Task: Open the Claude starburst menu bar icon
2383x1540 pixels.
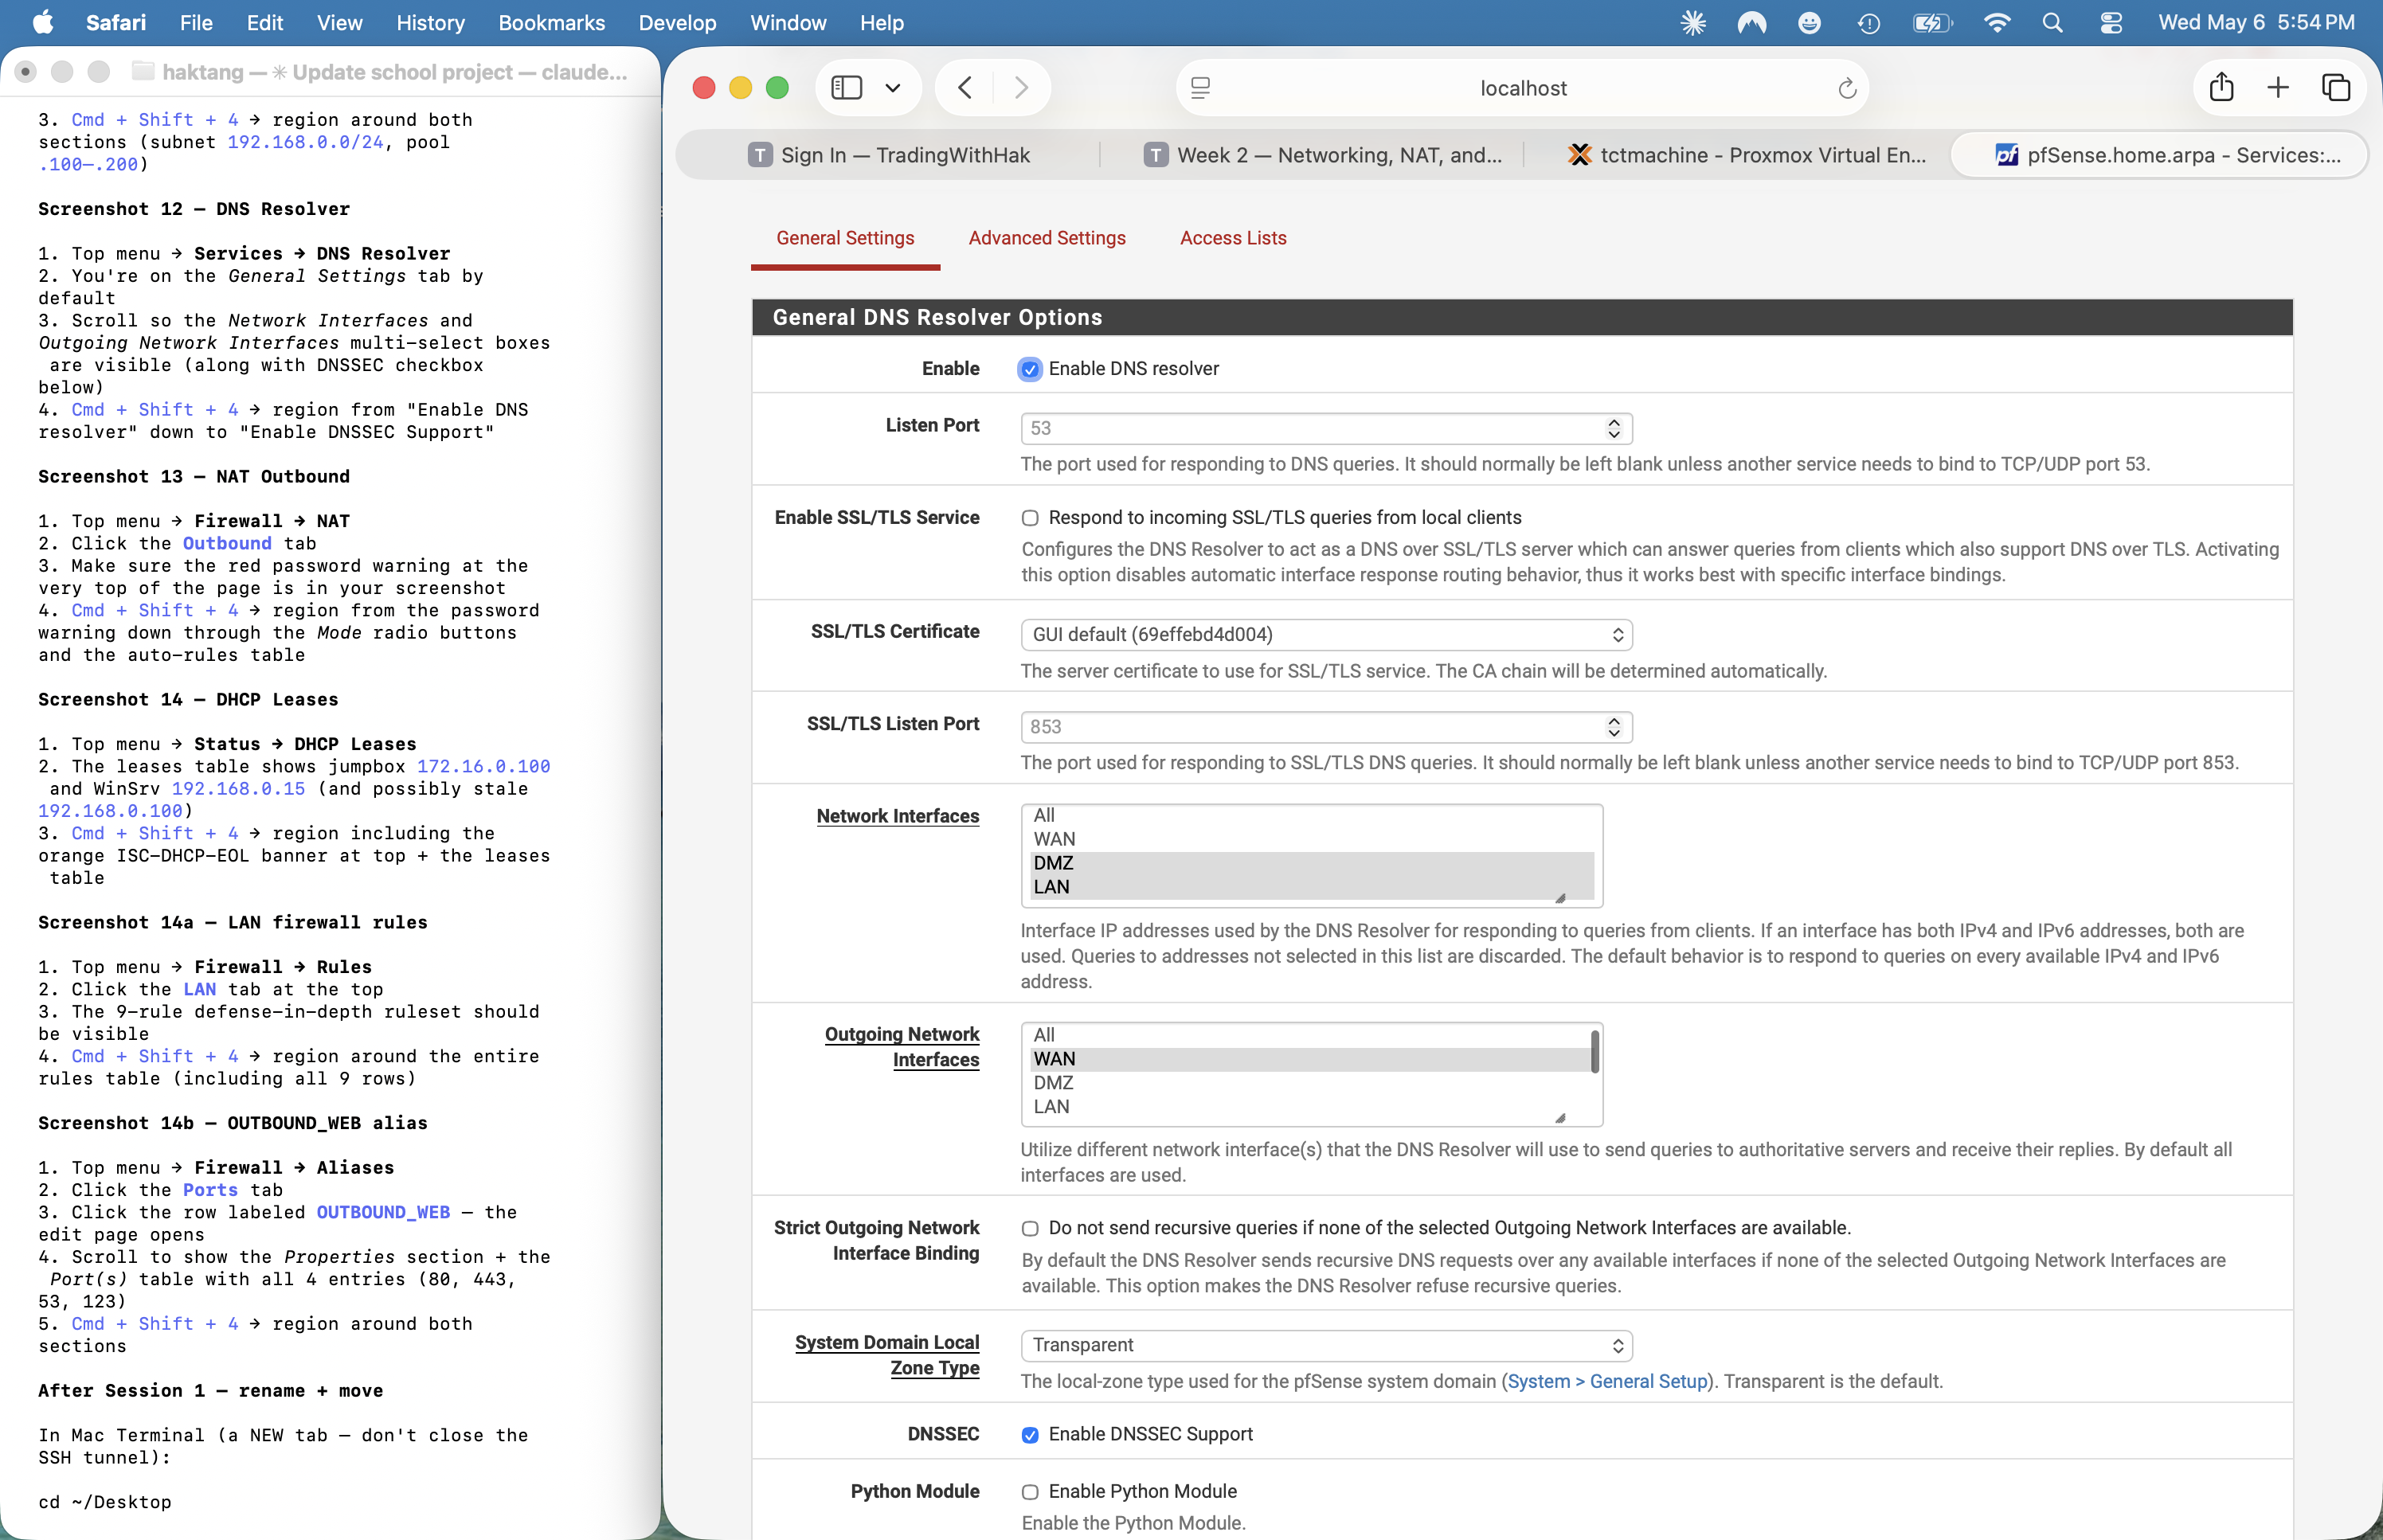Action: click(1692, 22)
